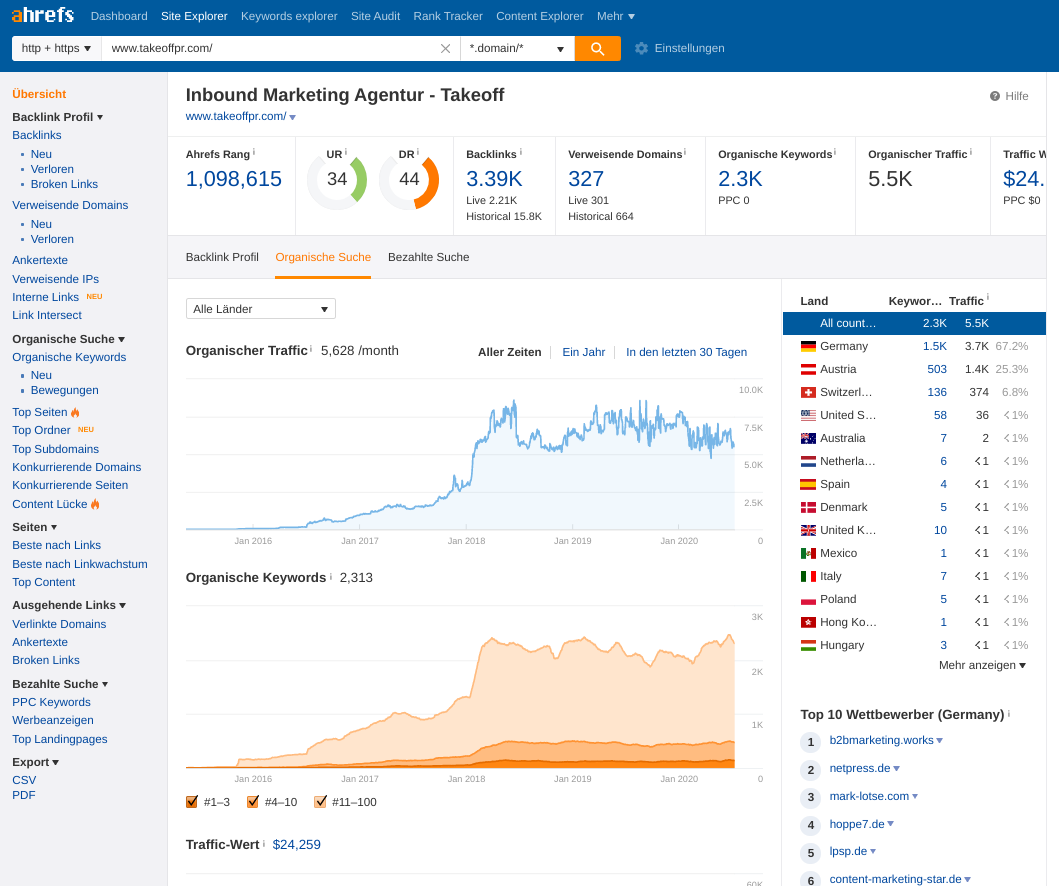Open the *.domain/* search mode dropdown
1059x886 pixels.
click(x=517, y=47)
